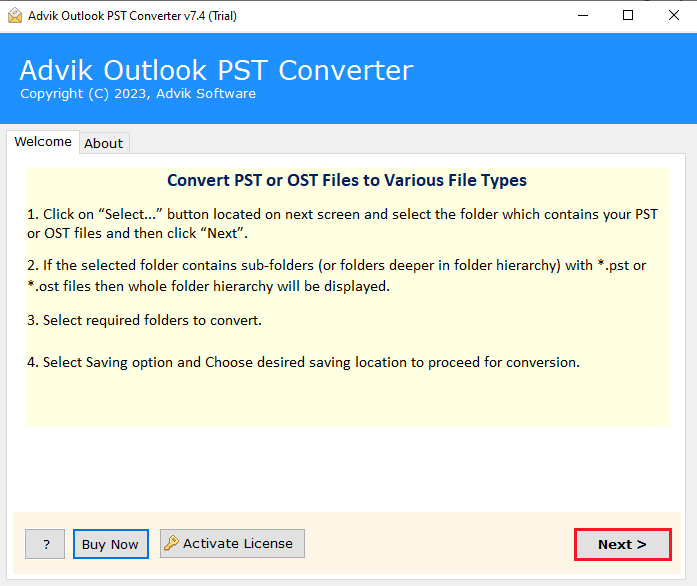The width and height of the screenshot is (697, 586).
Task: Maximize the Advik converter window
Action: pos(628,16)
